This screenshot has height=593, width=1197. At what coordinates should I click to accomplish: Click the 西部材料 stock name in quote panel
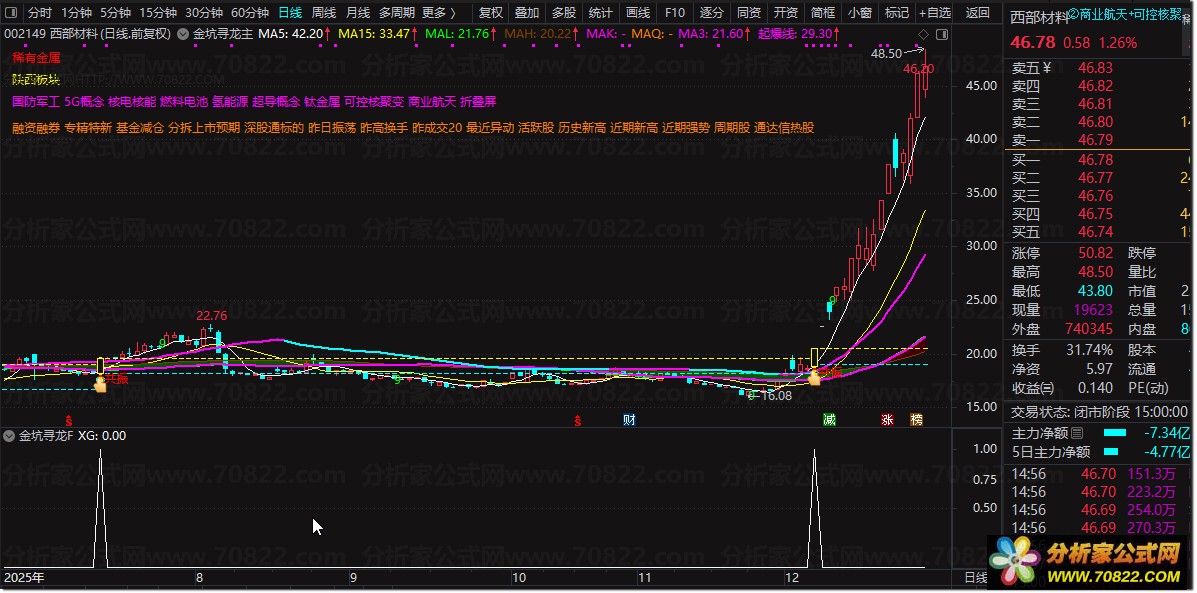pos(1040,17)
